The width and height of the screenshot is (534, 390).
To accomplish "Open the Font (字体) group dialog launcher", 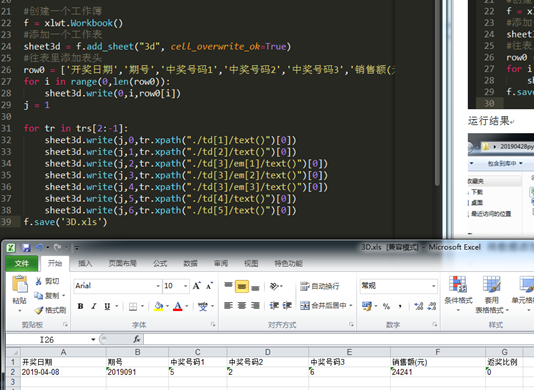I will [x=213, y=325].
